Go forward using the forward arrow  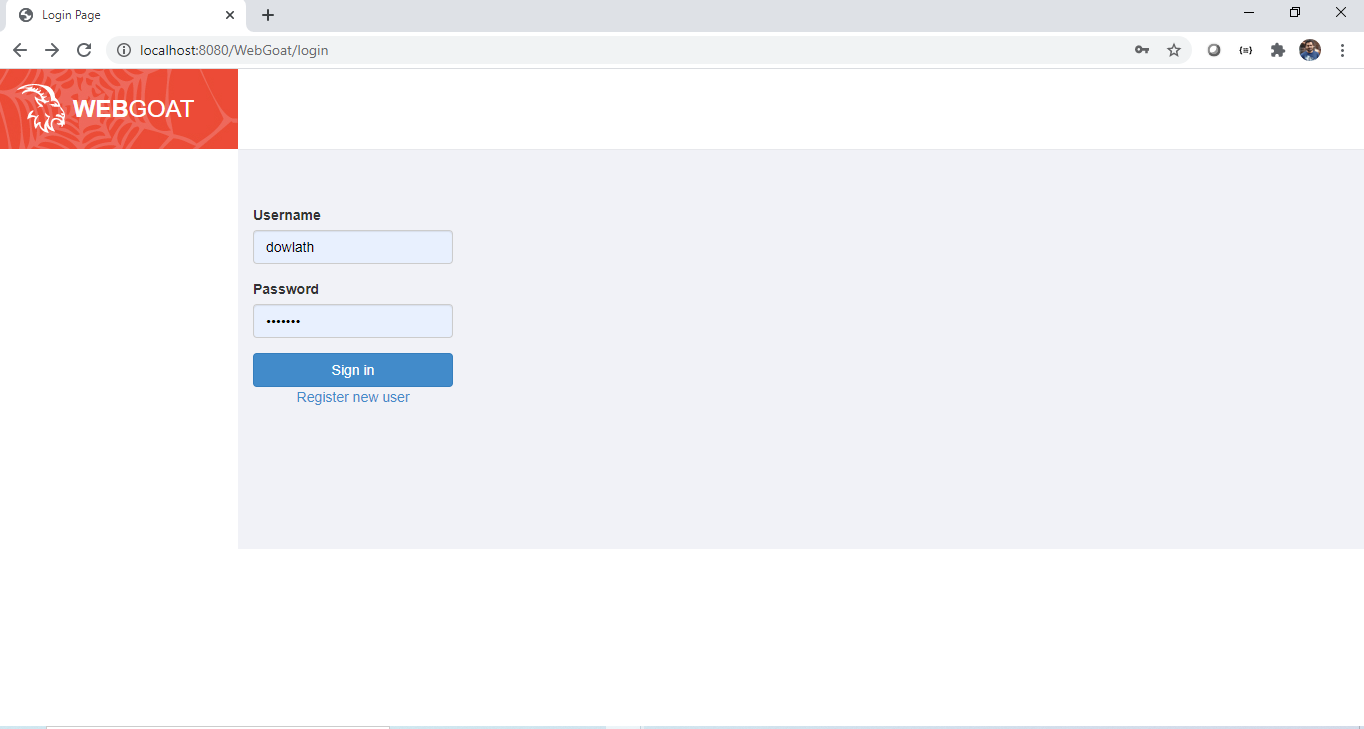52,50
